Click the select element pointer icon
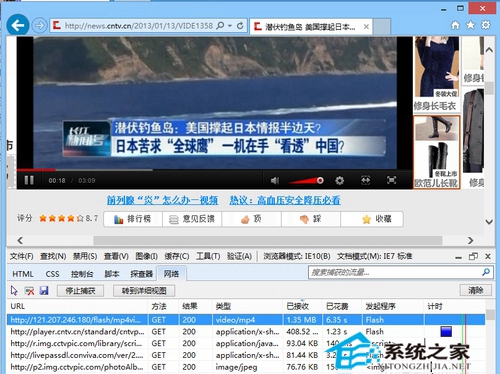500x374 pixels. 14,291
